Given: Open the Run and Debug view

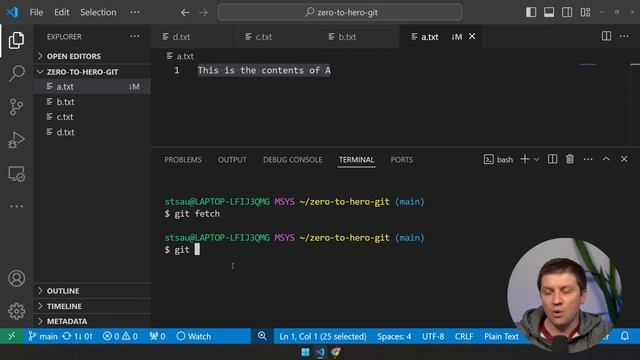Looking at the screenshot, I should pos(16,140).
